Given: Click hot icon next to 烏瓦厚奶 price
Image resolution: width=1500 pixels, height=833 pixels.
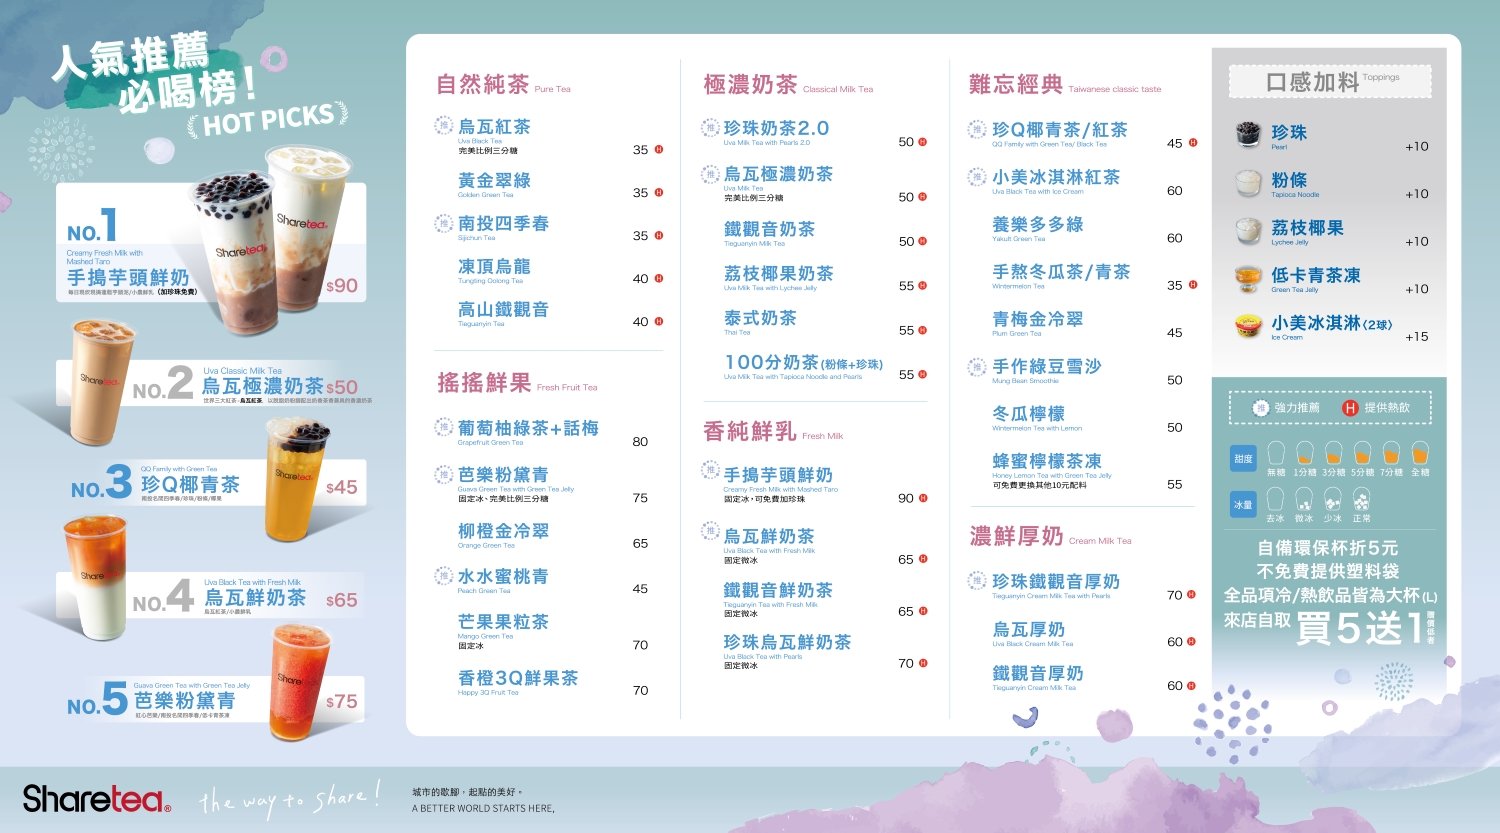Looking at the screenshot, I should tap(1191, 641).
